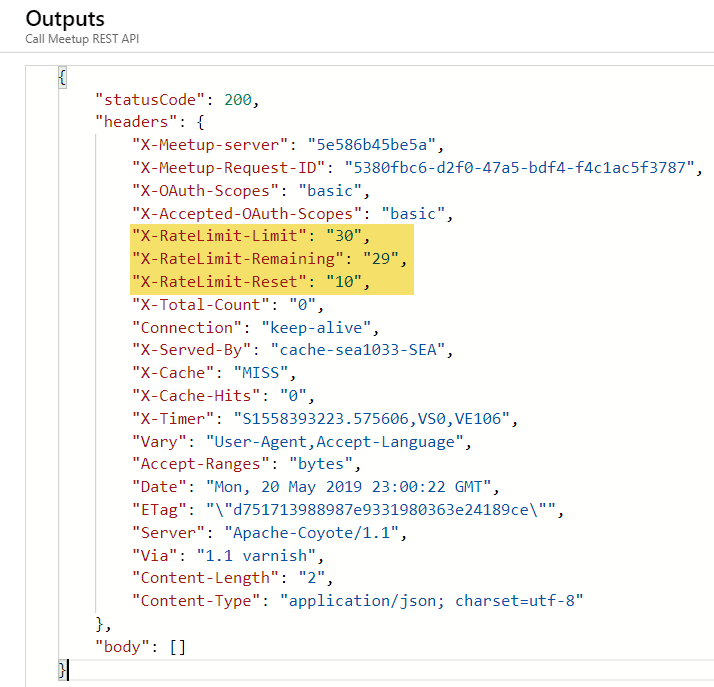Click the "X-Cache": "MISS" line

pyautogui.click(x=214, y=373)
